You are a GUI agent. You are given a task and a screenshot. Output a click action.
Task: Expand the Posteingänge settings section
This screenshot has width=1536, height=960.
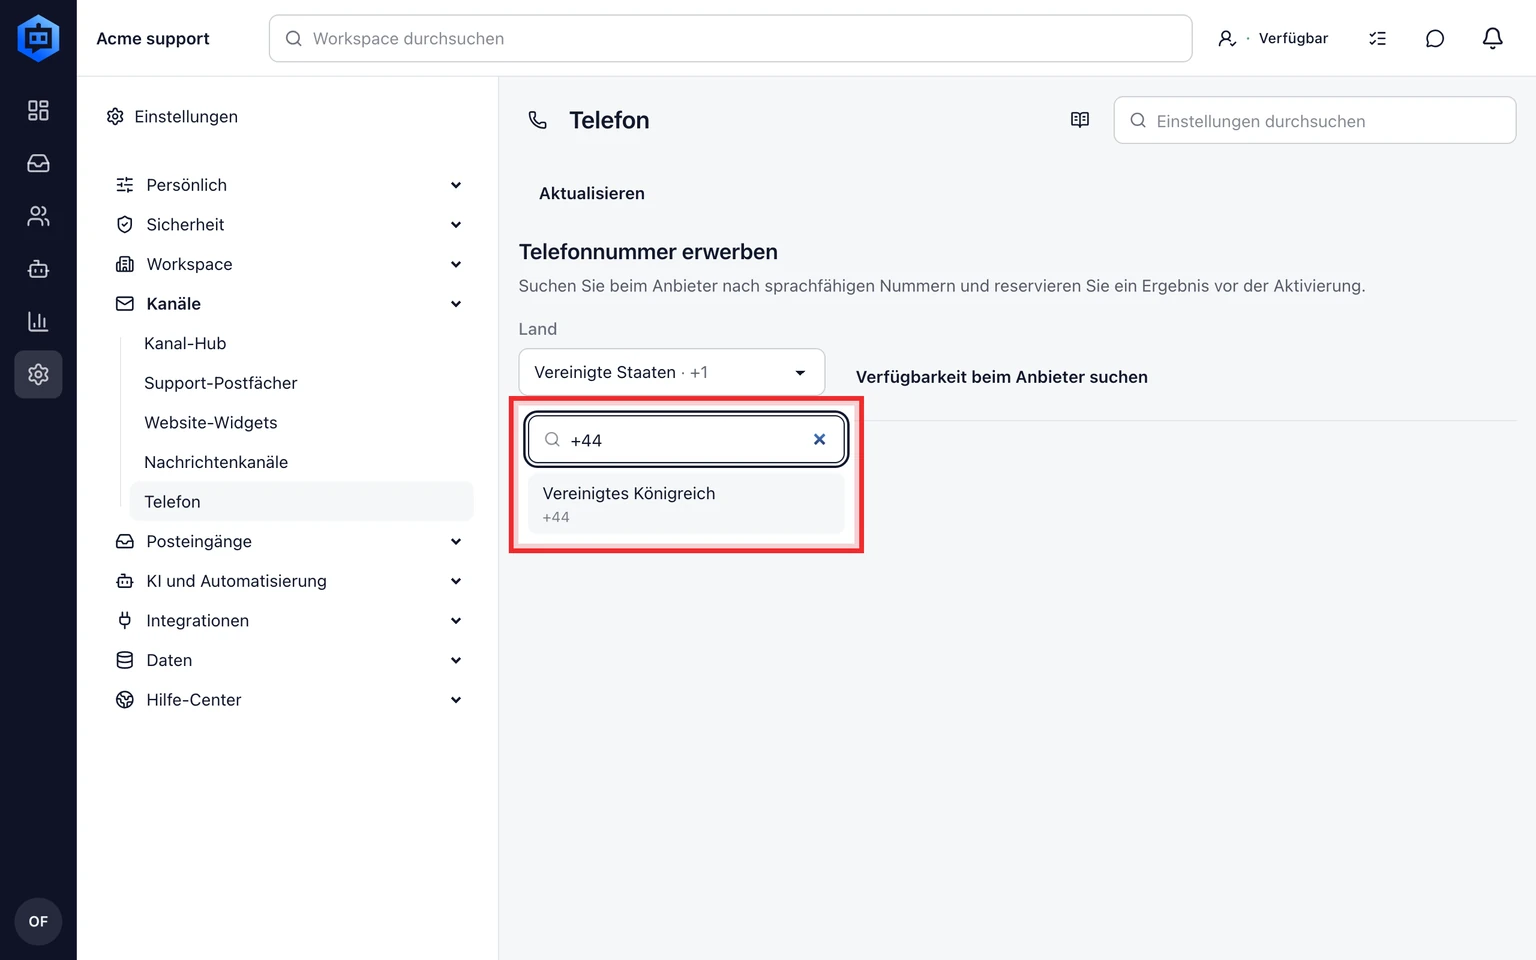click(x=290, y=541)
